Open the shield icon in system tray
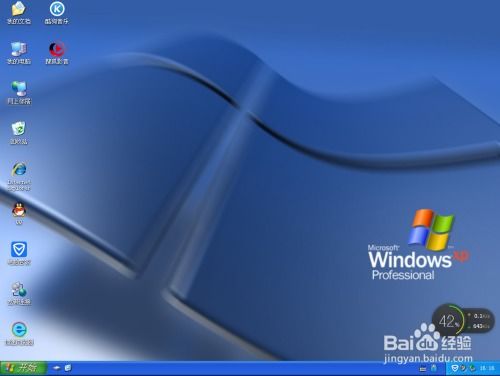 click(x=454, y=368)
